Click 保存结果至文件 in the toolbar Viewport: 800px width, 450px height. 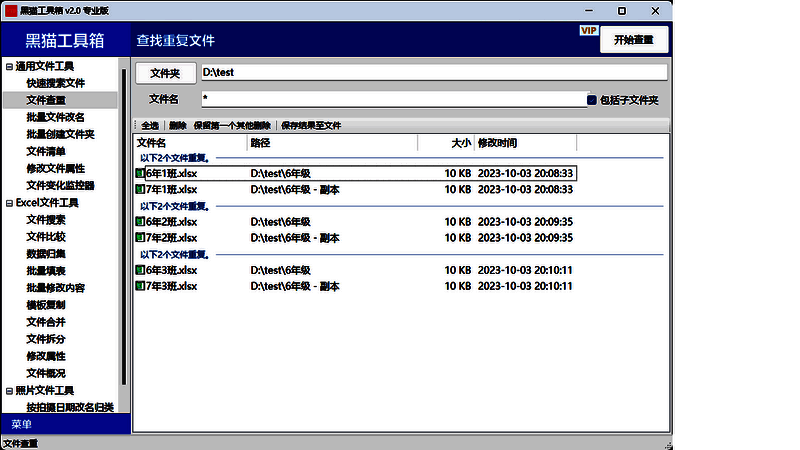pyautogui.click(x=311, y=126)
